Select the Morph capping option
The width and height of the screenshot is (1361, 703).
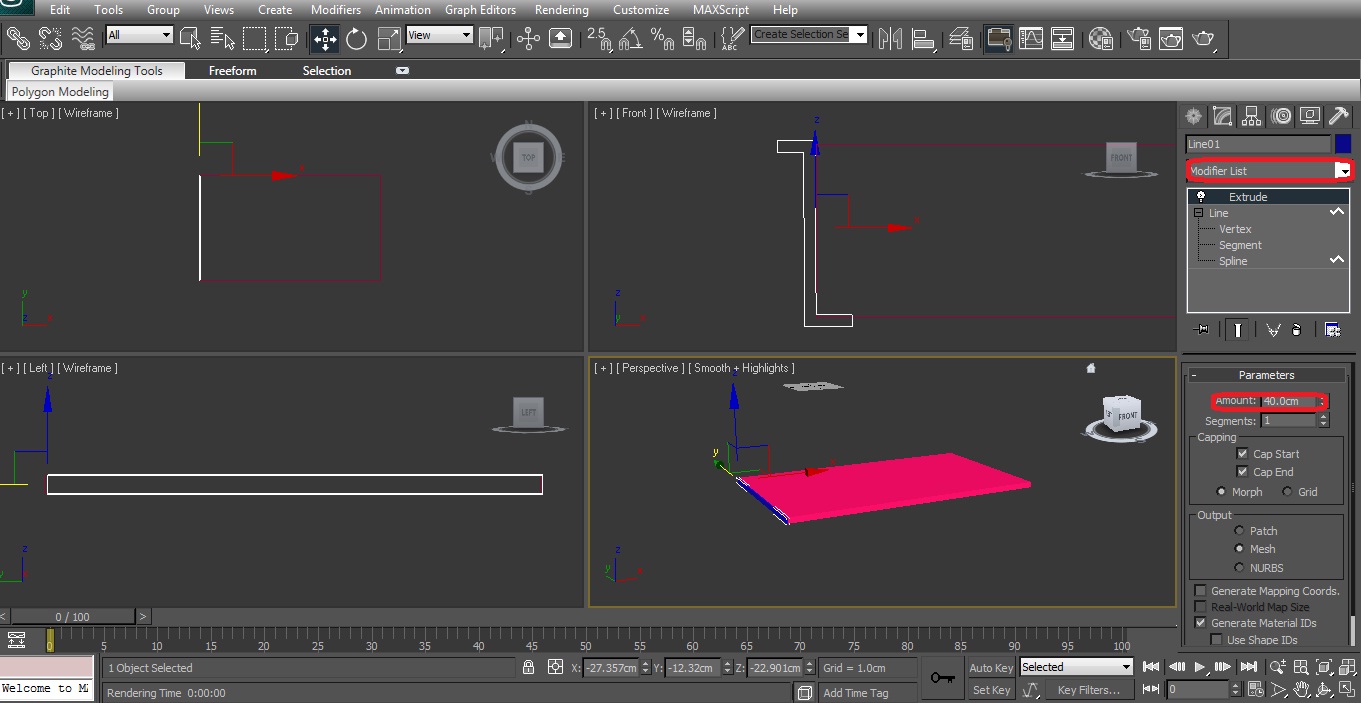tap(1221, 492)
